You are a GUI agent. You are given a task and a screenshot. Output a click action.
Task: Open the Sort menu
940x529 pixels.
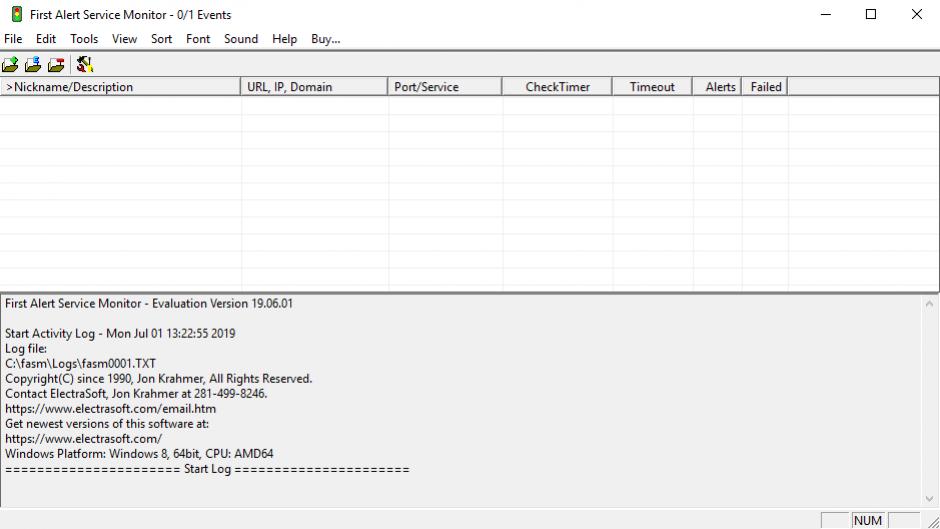pos(161,39)
